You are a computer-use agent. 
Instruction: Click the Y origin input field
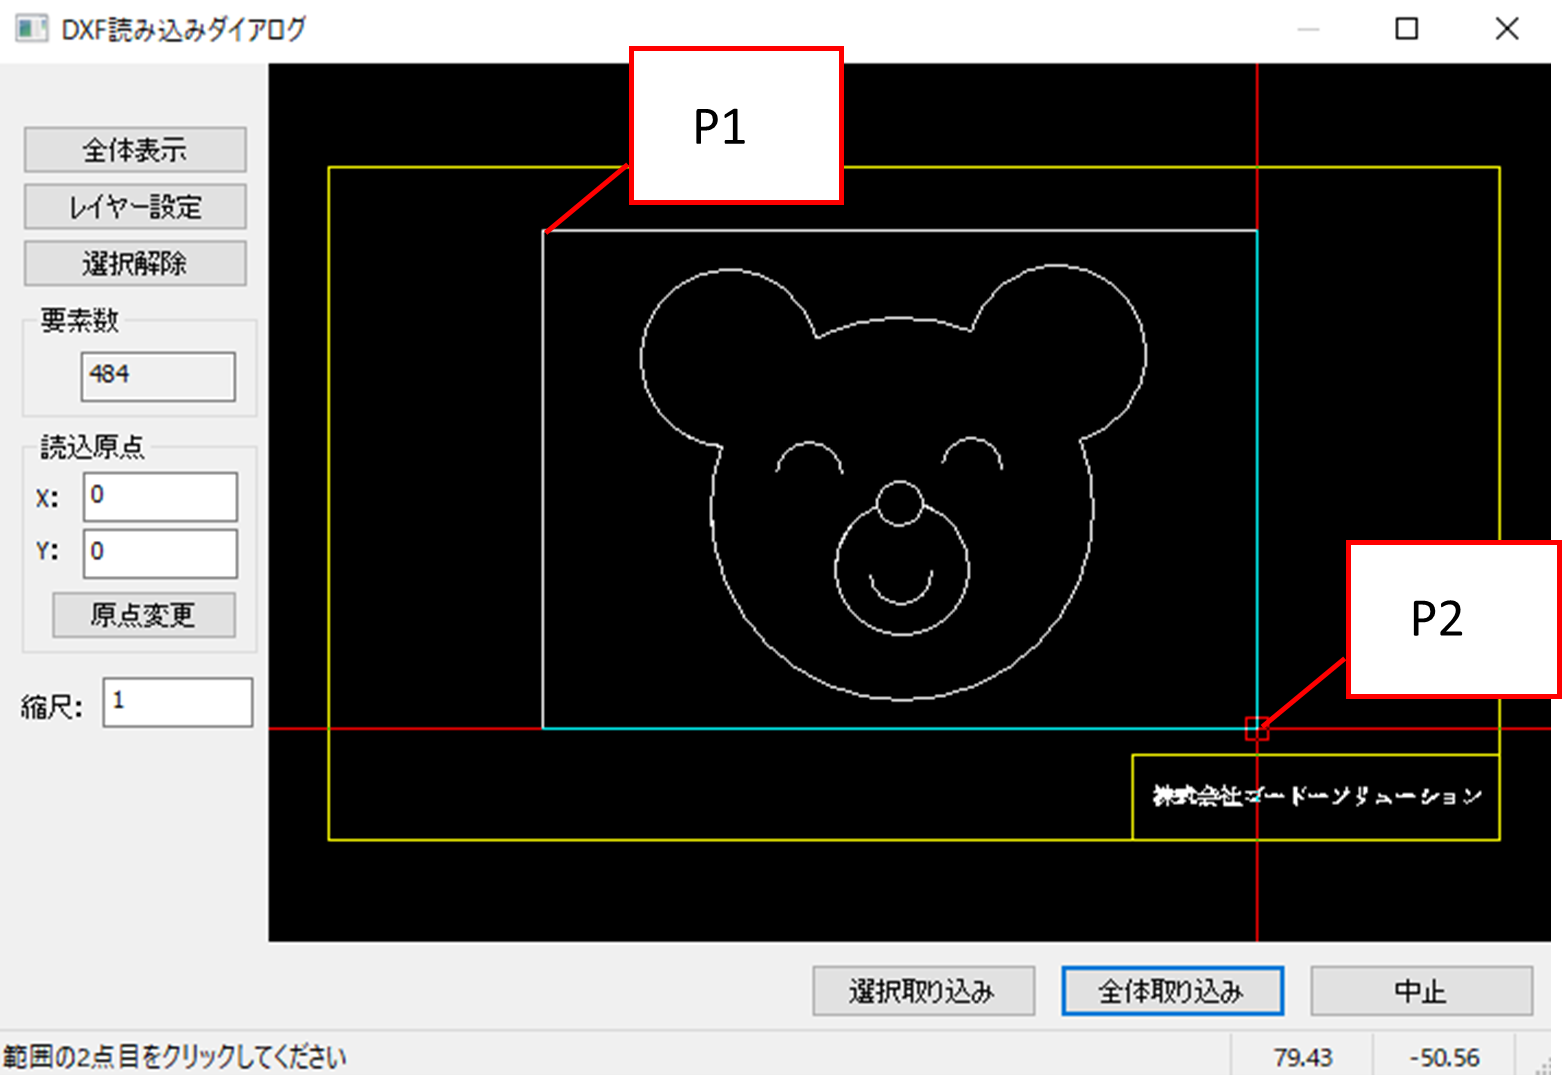tap(160, 553)
